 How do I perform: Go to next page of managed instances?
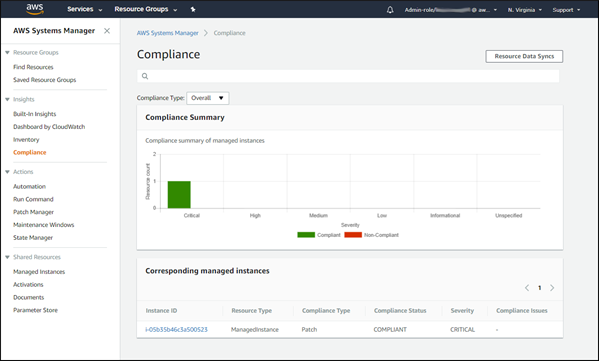point(552,288)
